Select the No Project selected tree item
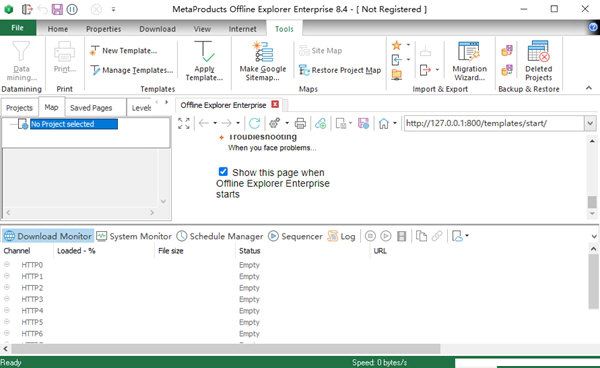 [74, 124]
